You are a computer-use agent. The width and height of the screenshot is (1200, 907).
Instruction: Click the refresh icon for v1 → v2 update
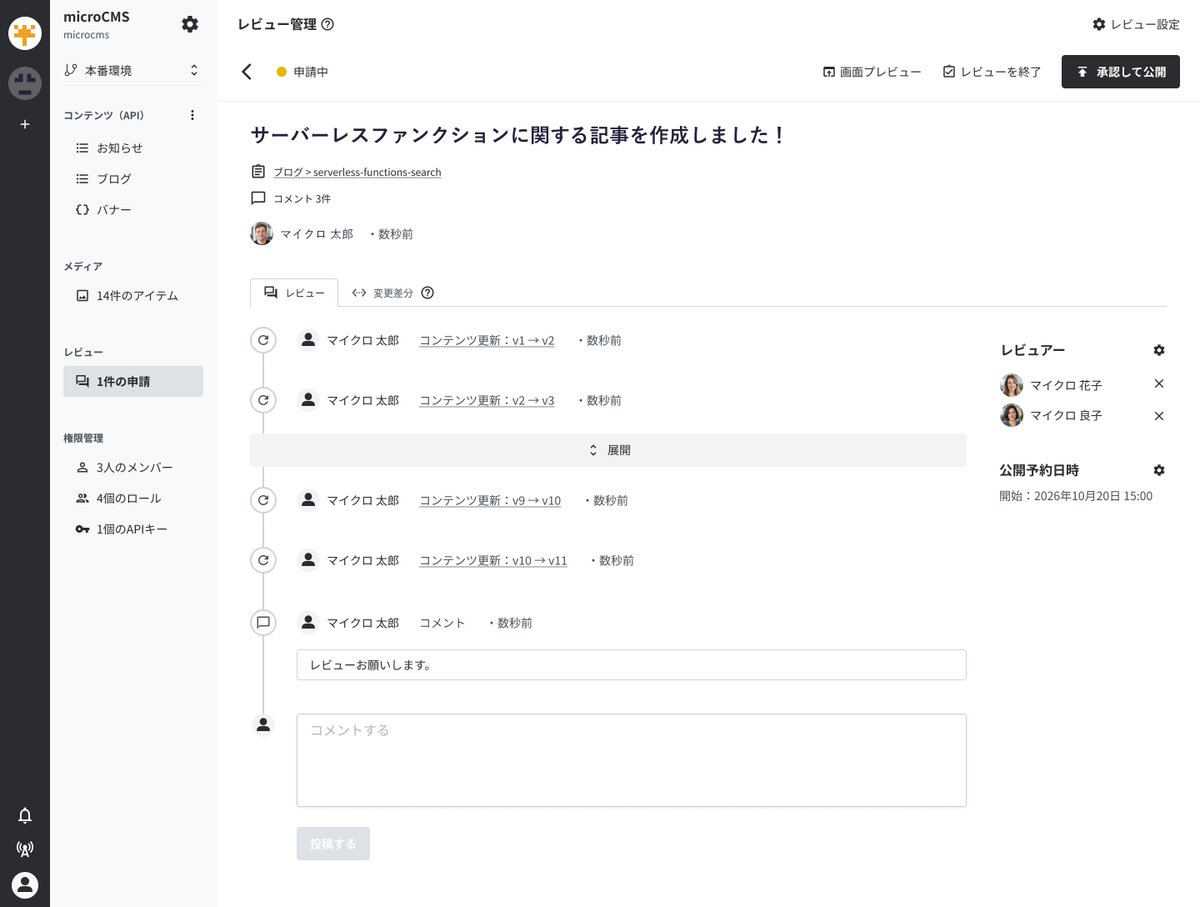pos(263,340)
